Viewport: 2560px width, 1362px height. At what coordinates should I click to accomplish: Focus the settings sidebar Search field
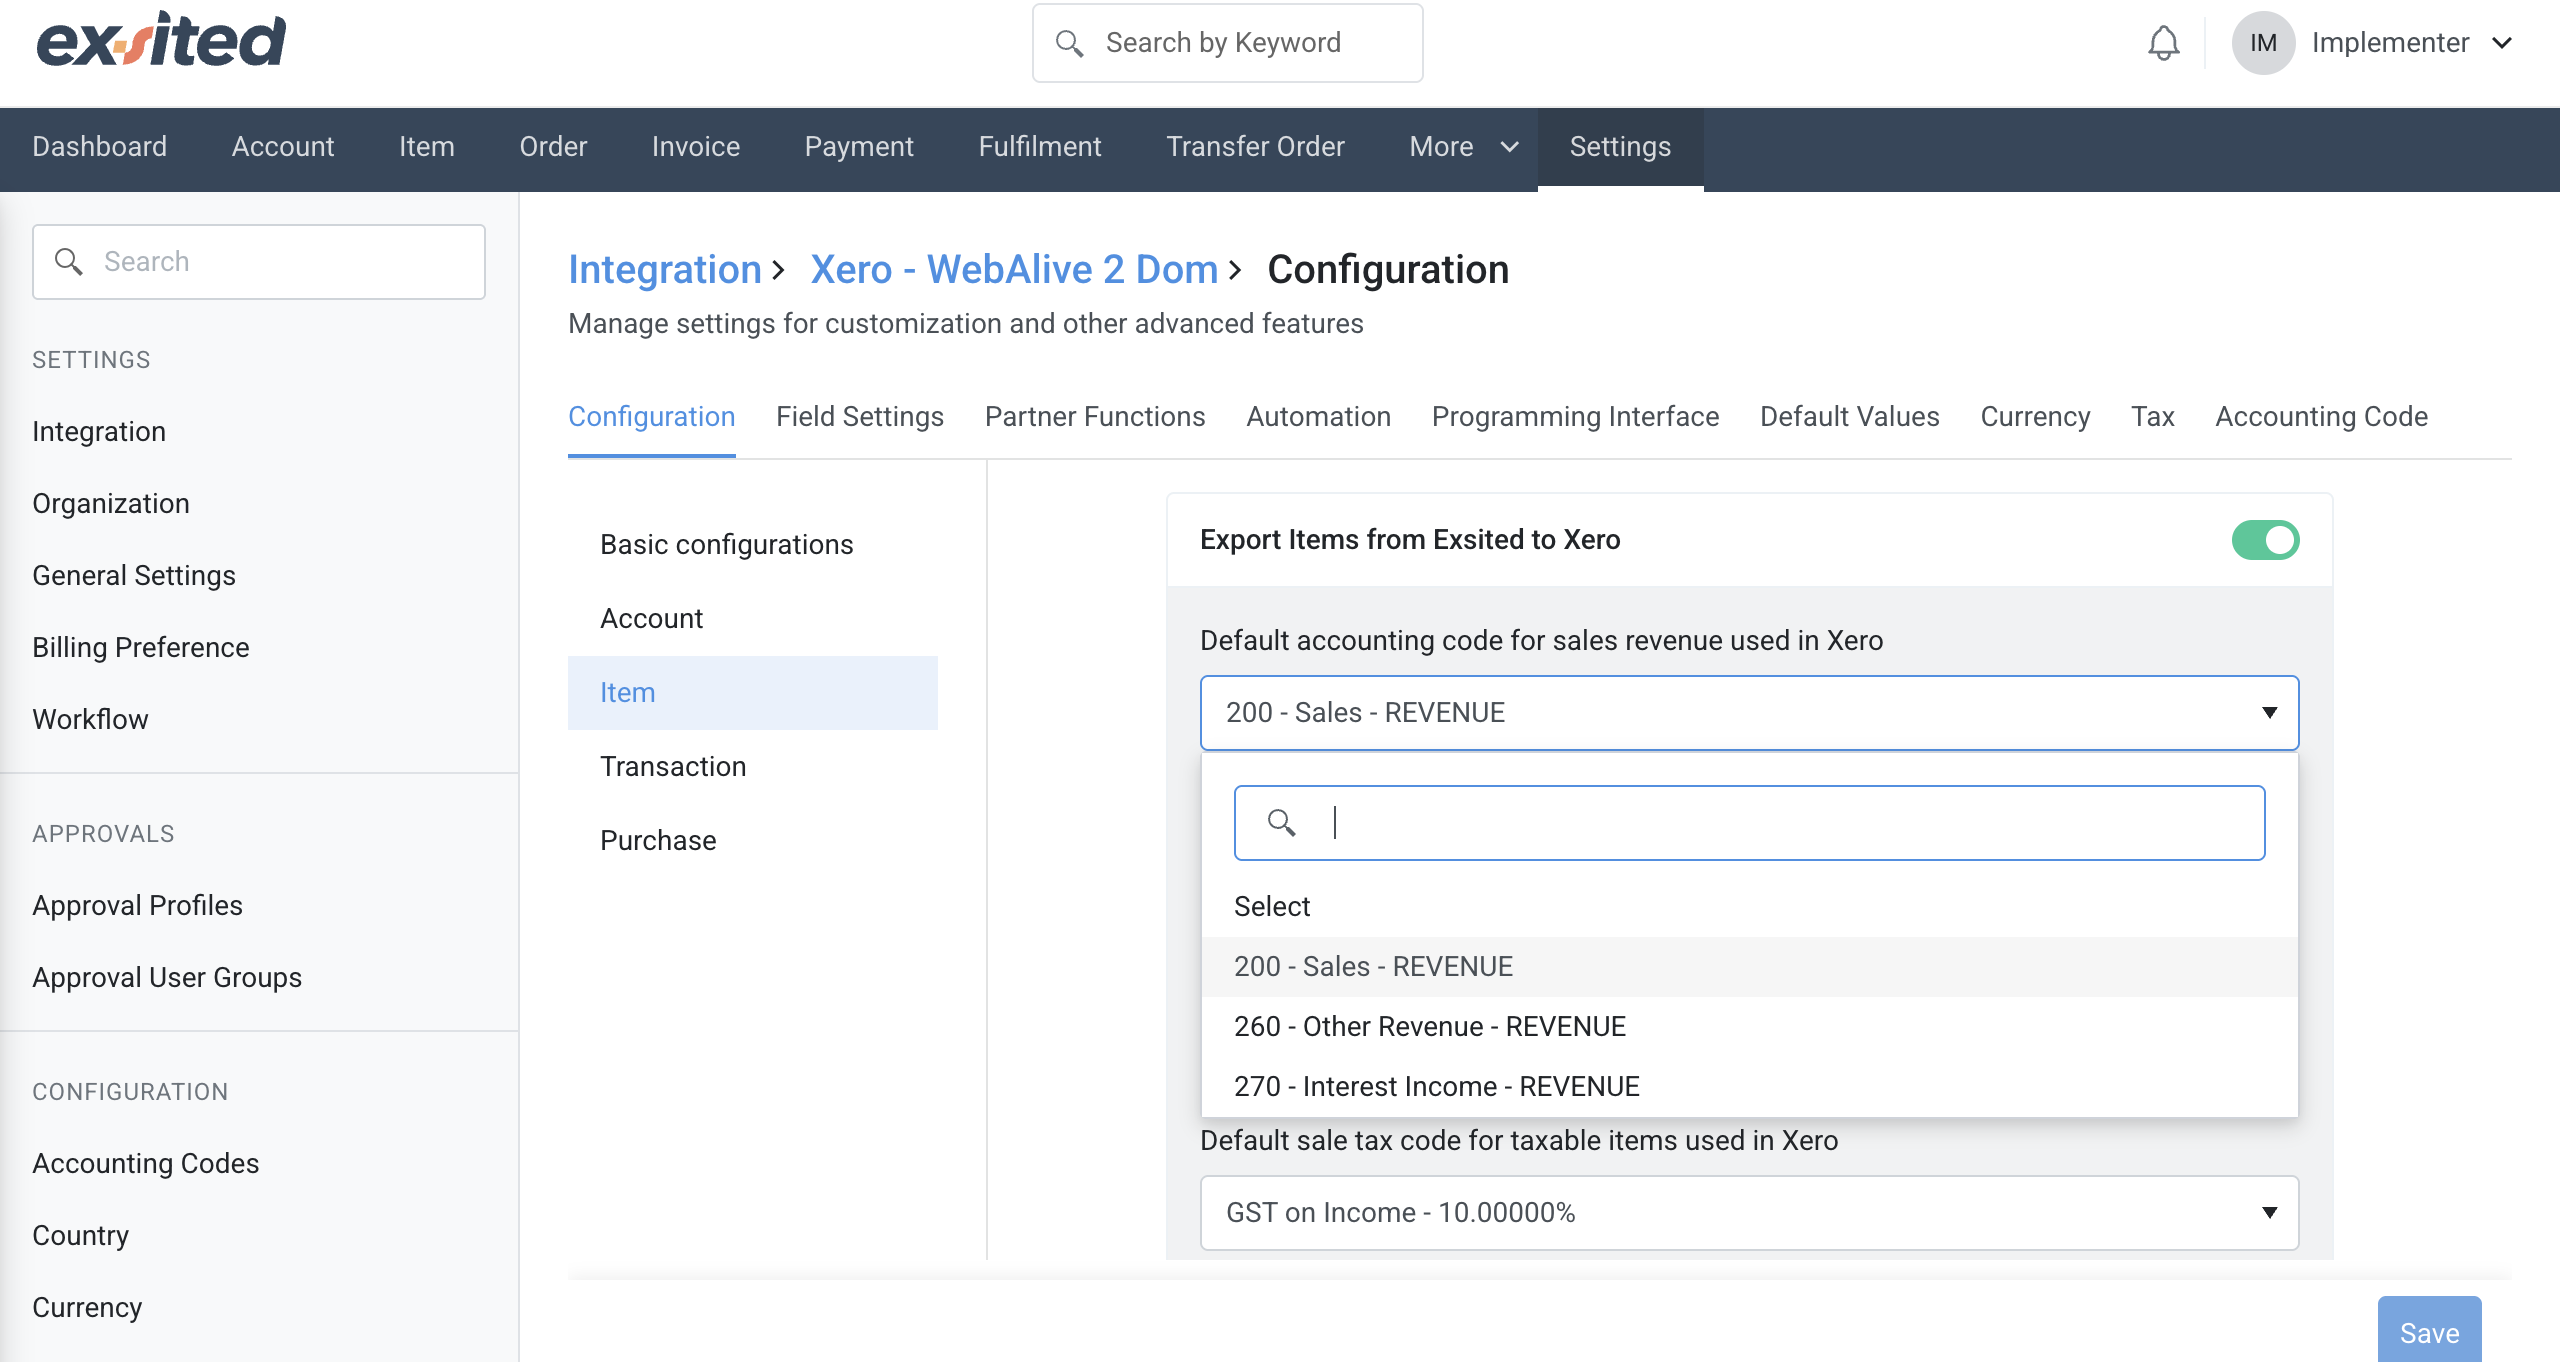point(259,262)
